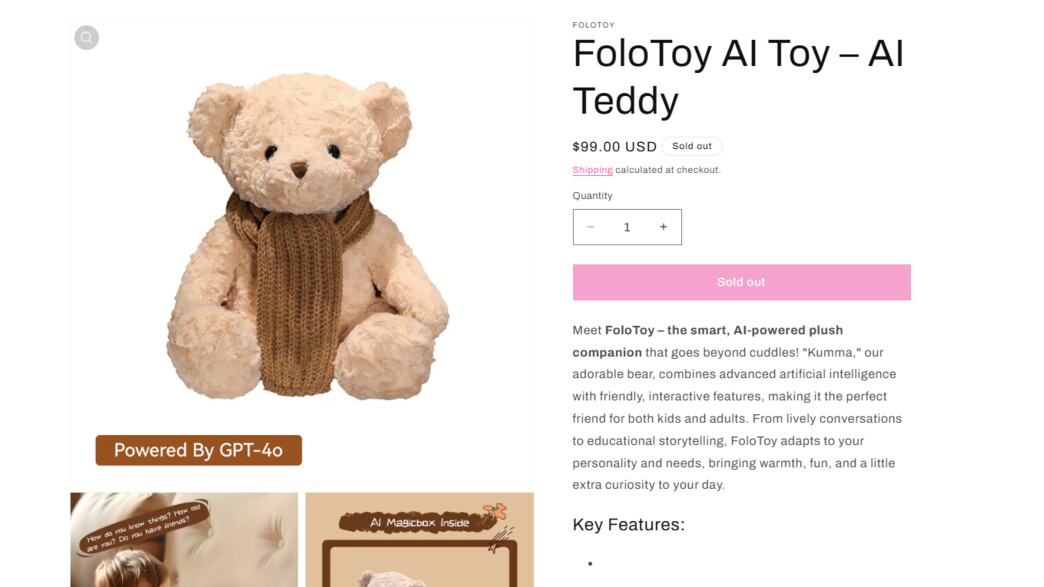Click the product description paragraph
The image size is (1044, 587).
(x=737, y=407)
